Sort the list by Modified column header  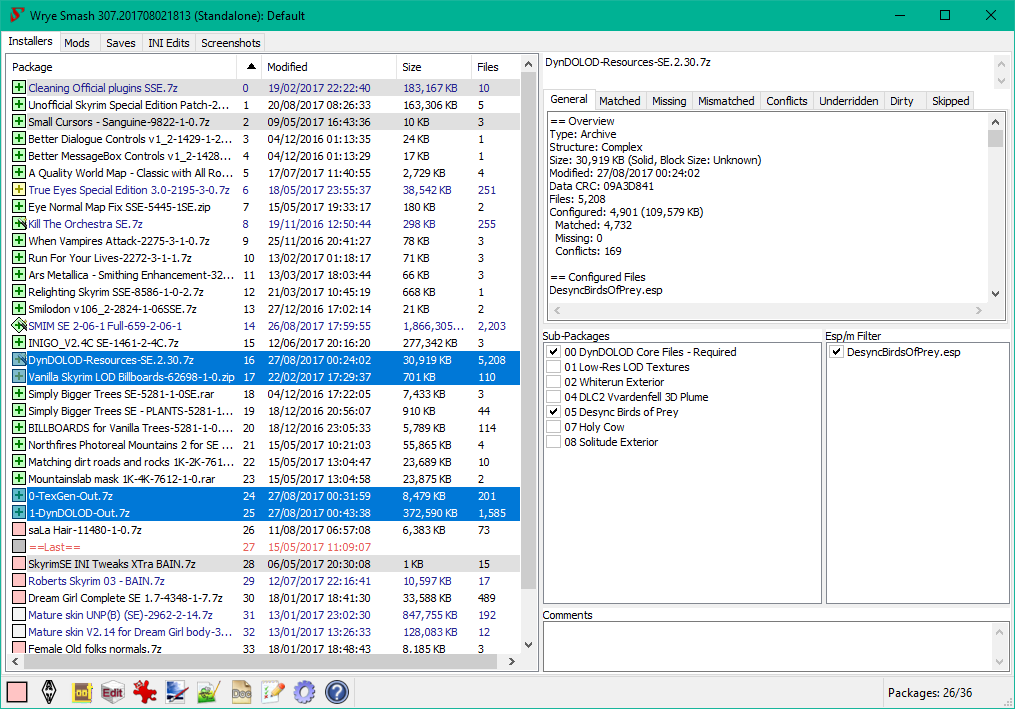coord(329,67)
